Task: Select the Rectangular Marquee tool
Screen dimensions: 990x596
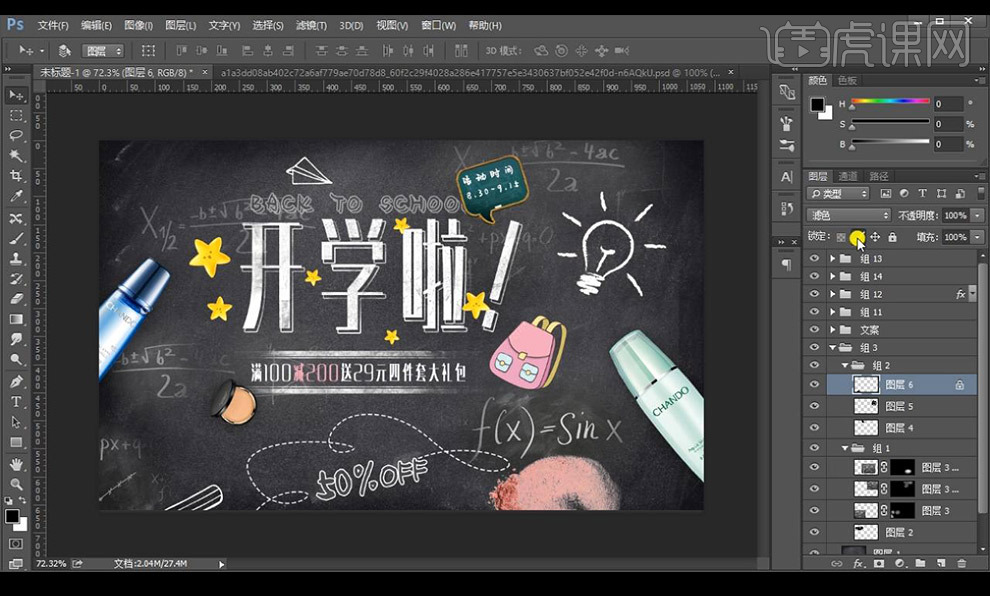Action: coord(16,116)
